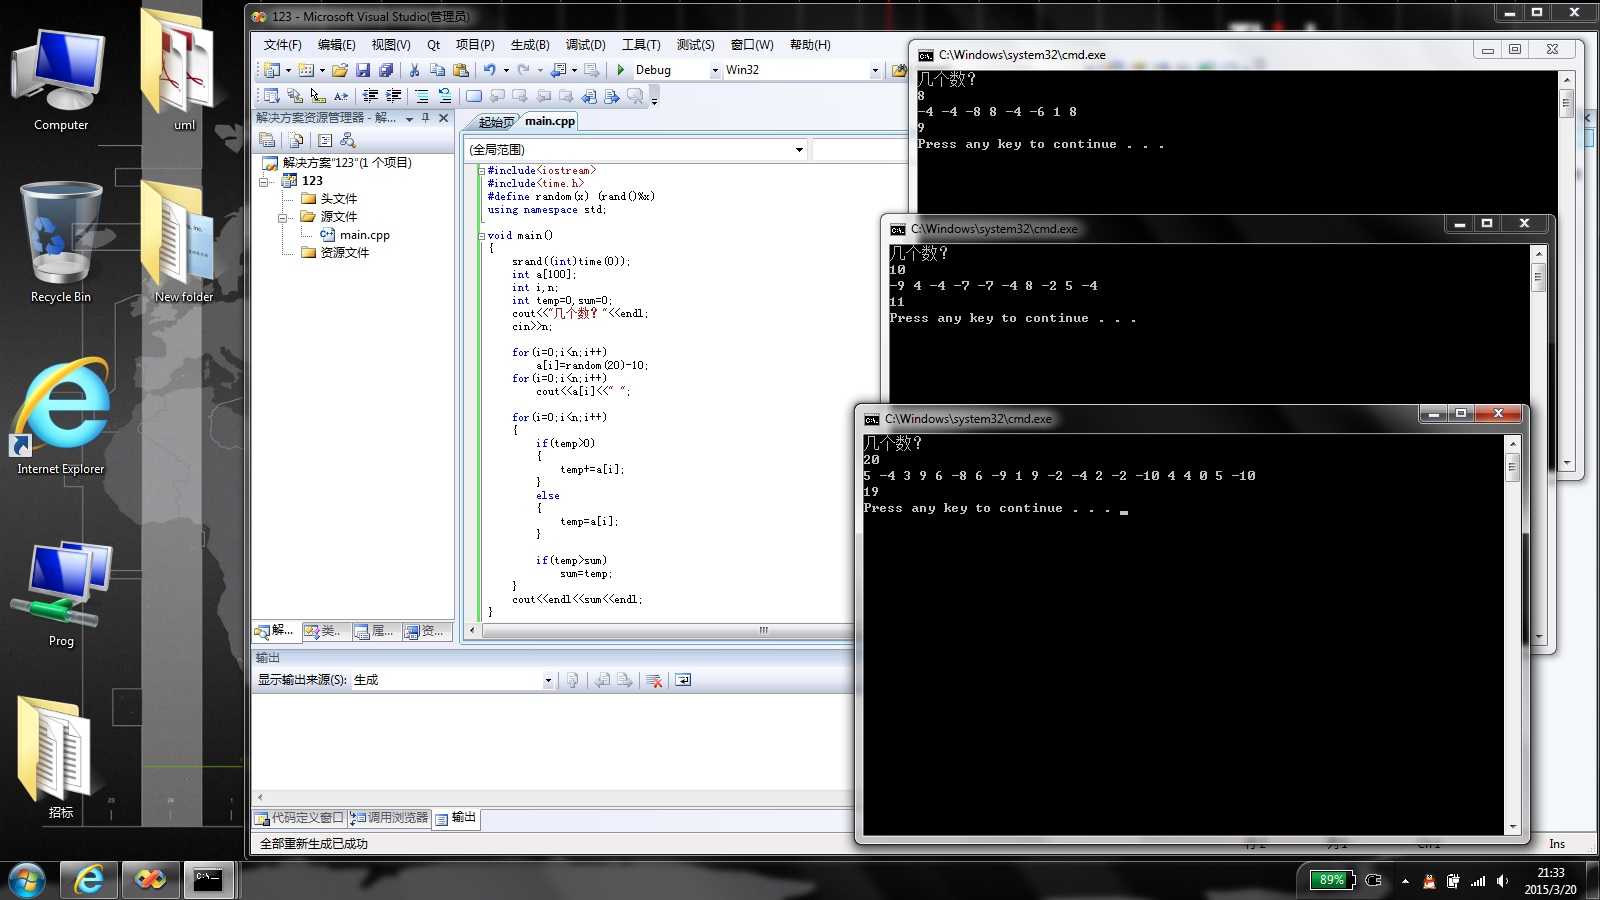Image resolution: width=1600 pixels, height=900 pixels.
Task: Toggle word wrap icon in output toolbar
Action: point(683,680)
